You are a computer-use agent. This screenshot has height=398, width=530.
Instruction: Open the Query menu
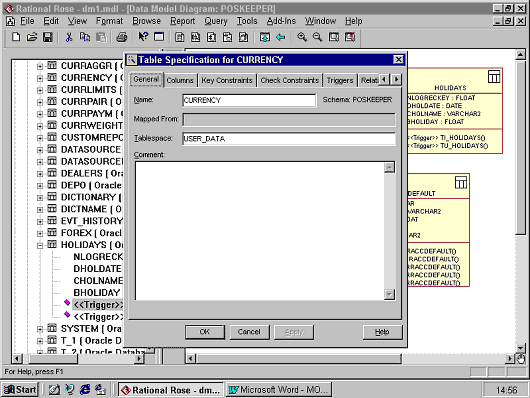[x=216, y=21]
